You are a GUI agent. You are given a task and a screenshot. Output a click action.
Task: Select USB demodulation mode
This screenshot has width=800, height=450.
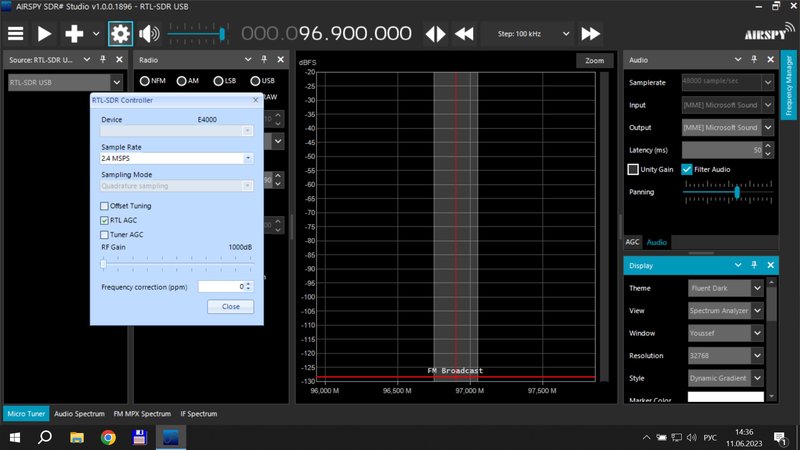pyautogui.click(x=263, y=81)
